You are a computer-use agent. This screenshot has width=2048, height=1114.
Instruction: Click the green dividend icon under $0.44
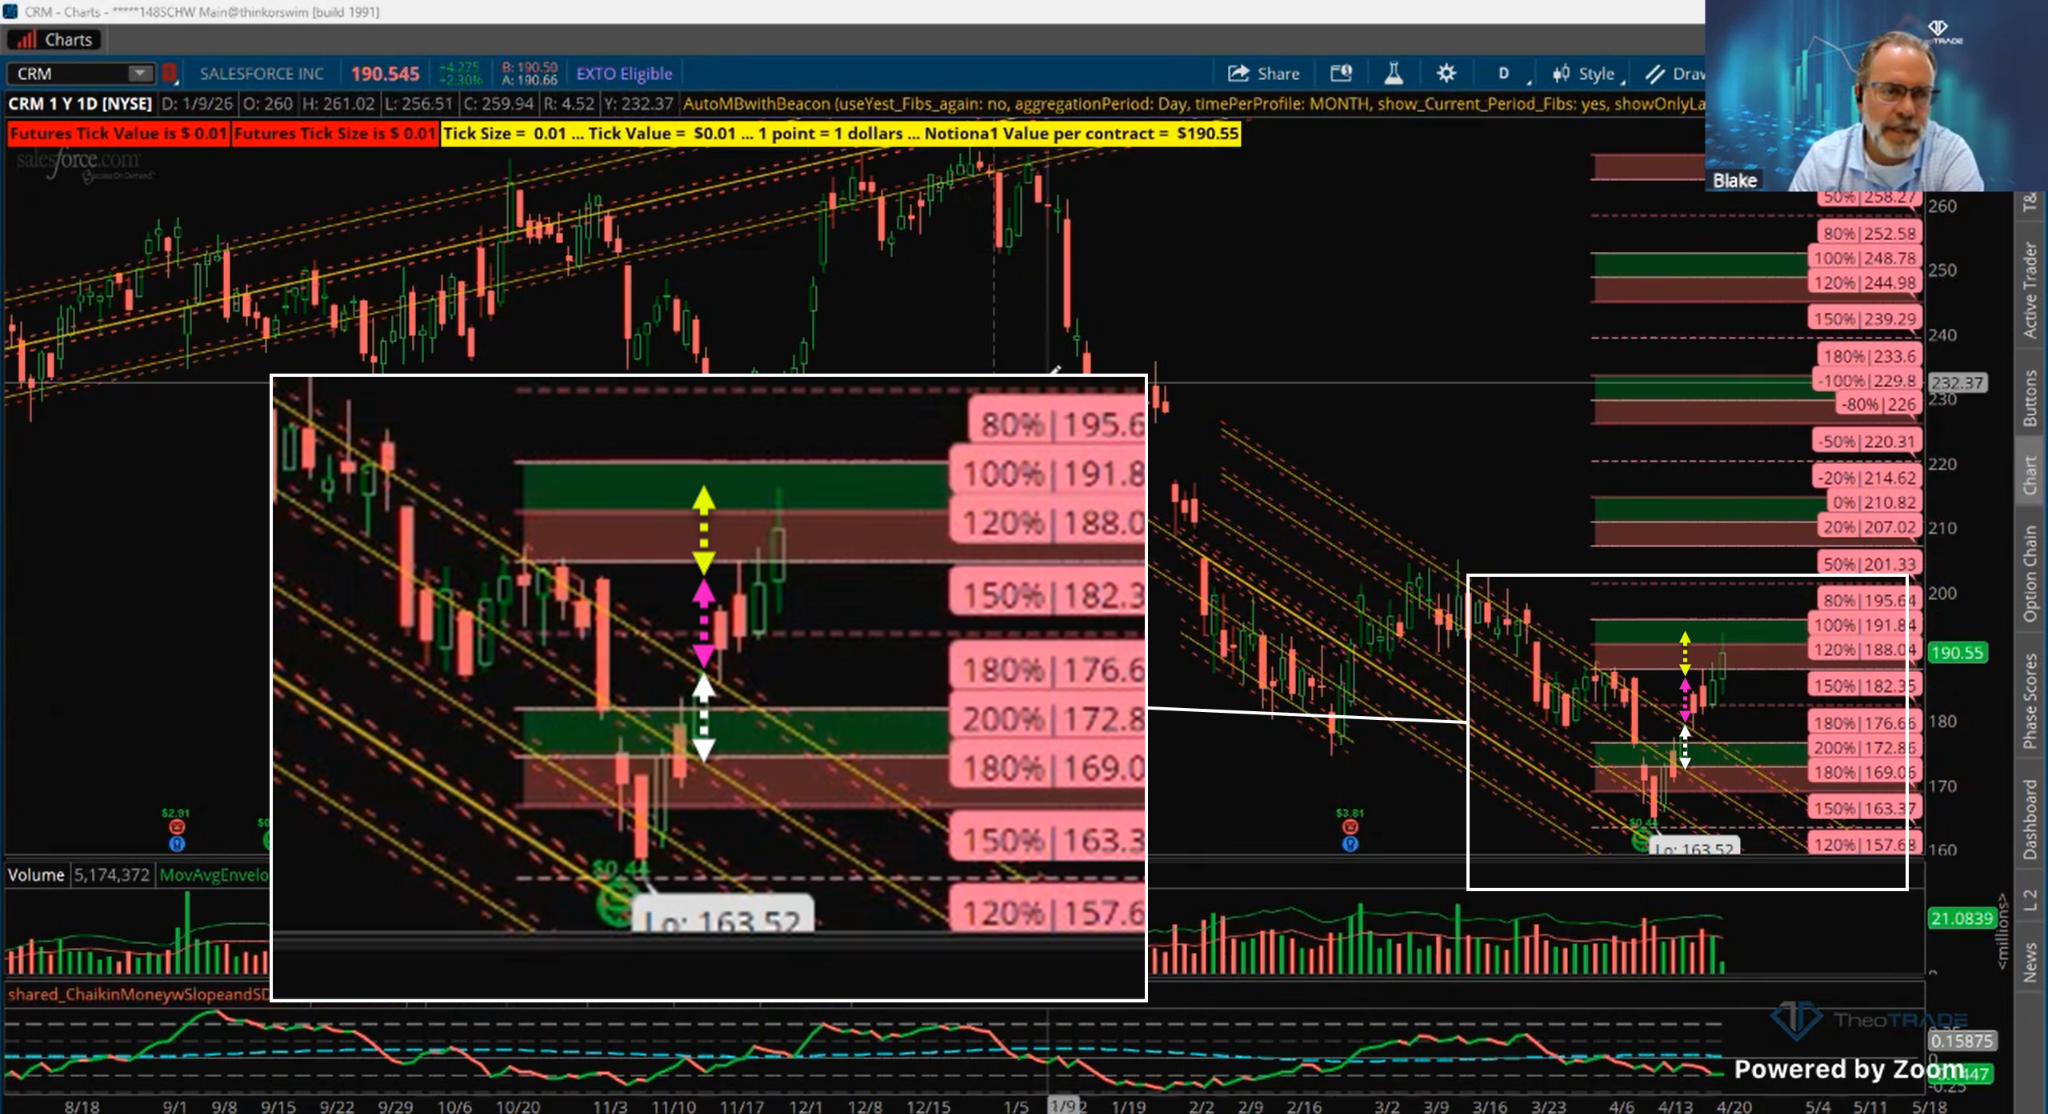click(1641, 841)
